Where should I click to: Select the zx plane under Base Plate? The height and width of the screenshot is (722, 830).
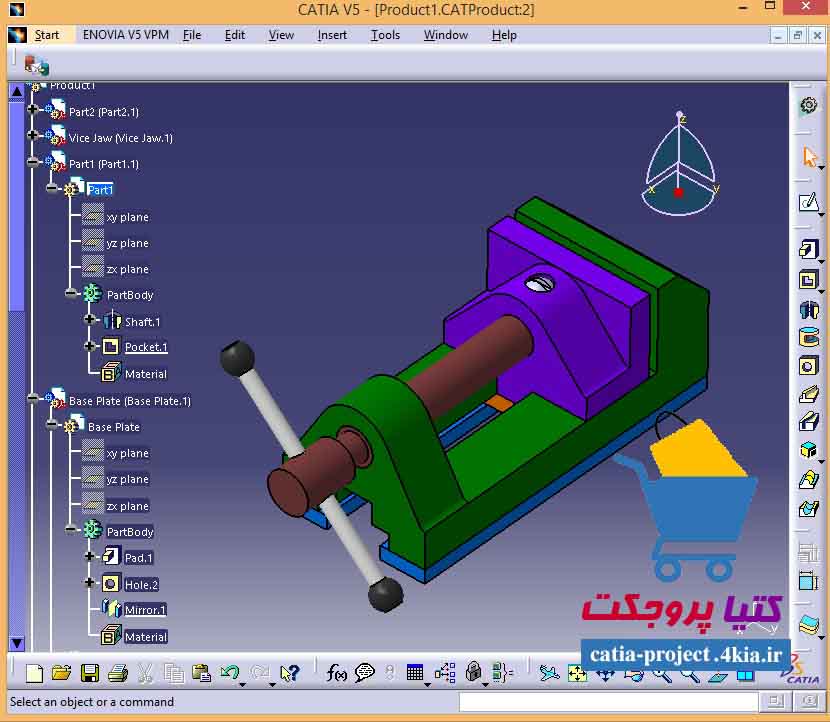(128, 506)
